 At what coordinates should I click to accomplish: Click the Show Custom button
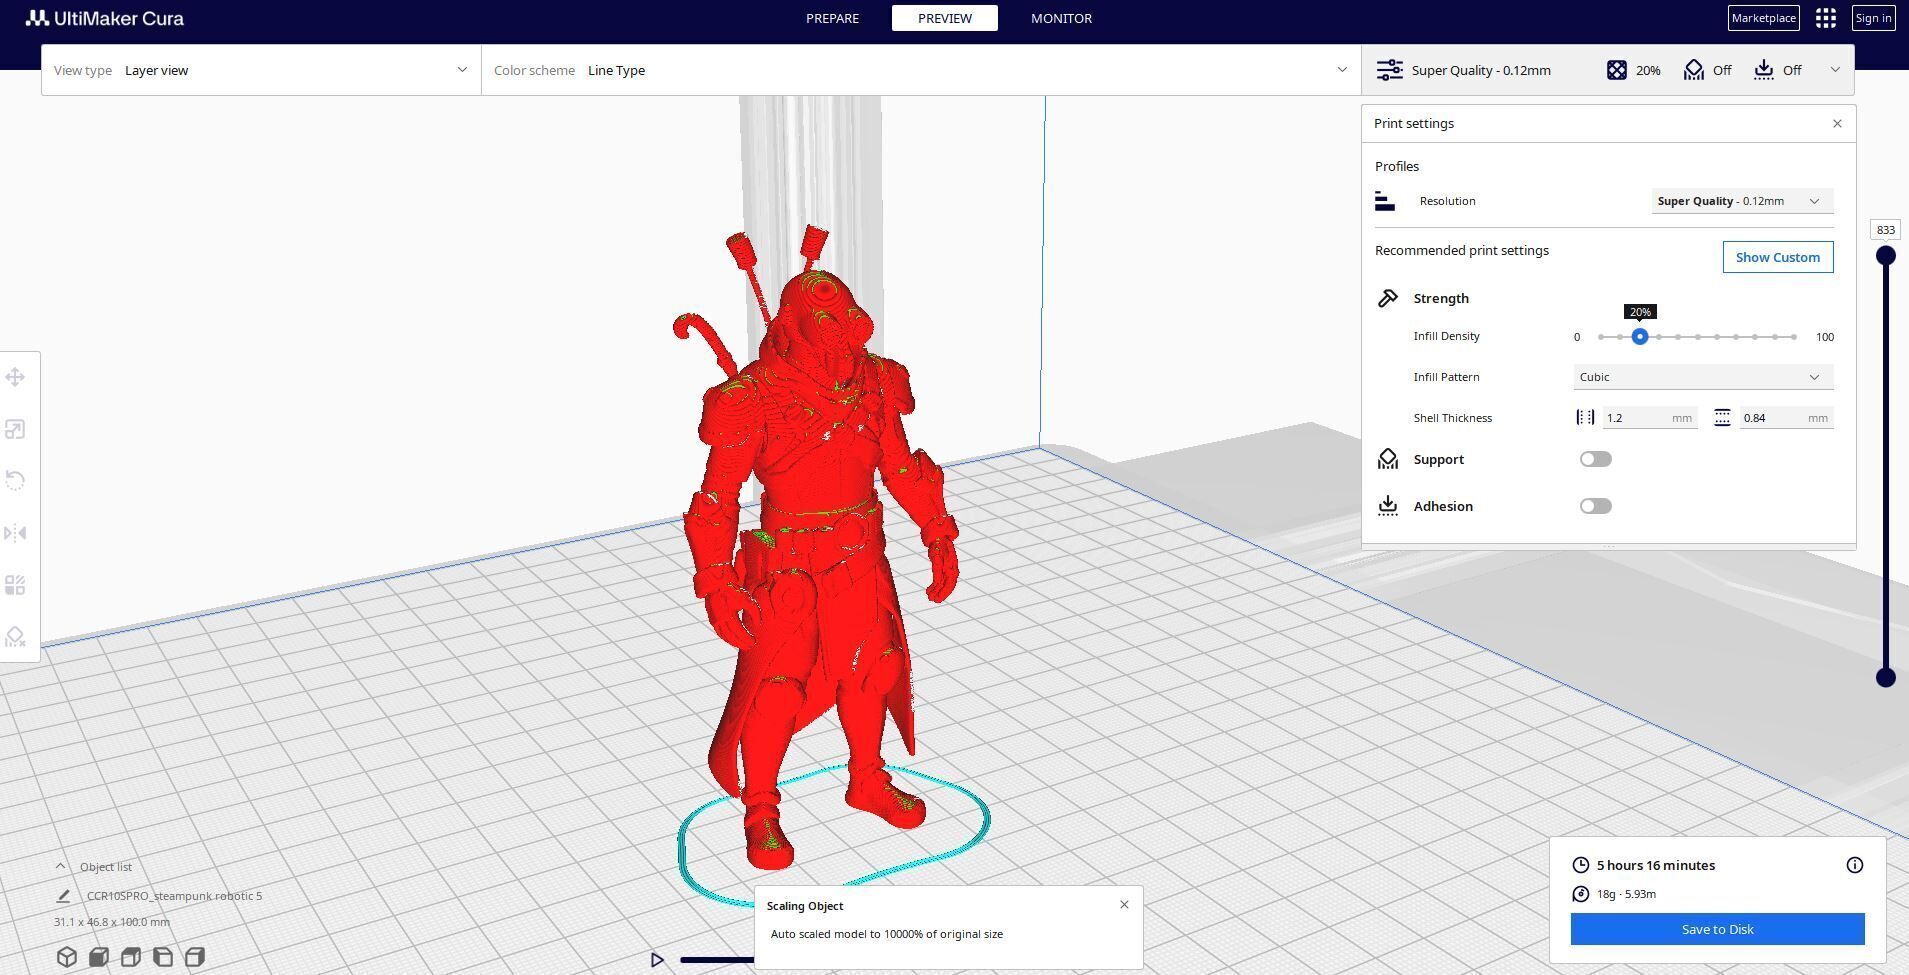point(1778,257)
